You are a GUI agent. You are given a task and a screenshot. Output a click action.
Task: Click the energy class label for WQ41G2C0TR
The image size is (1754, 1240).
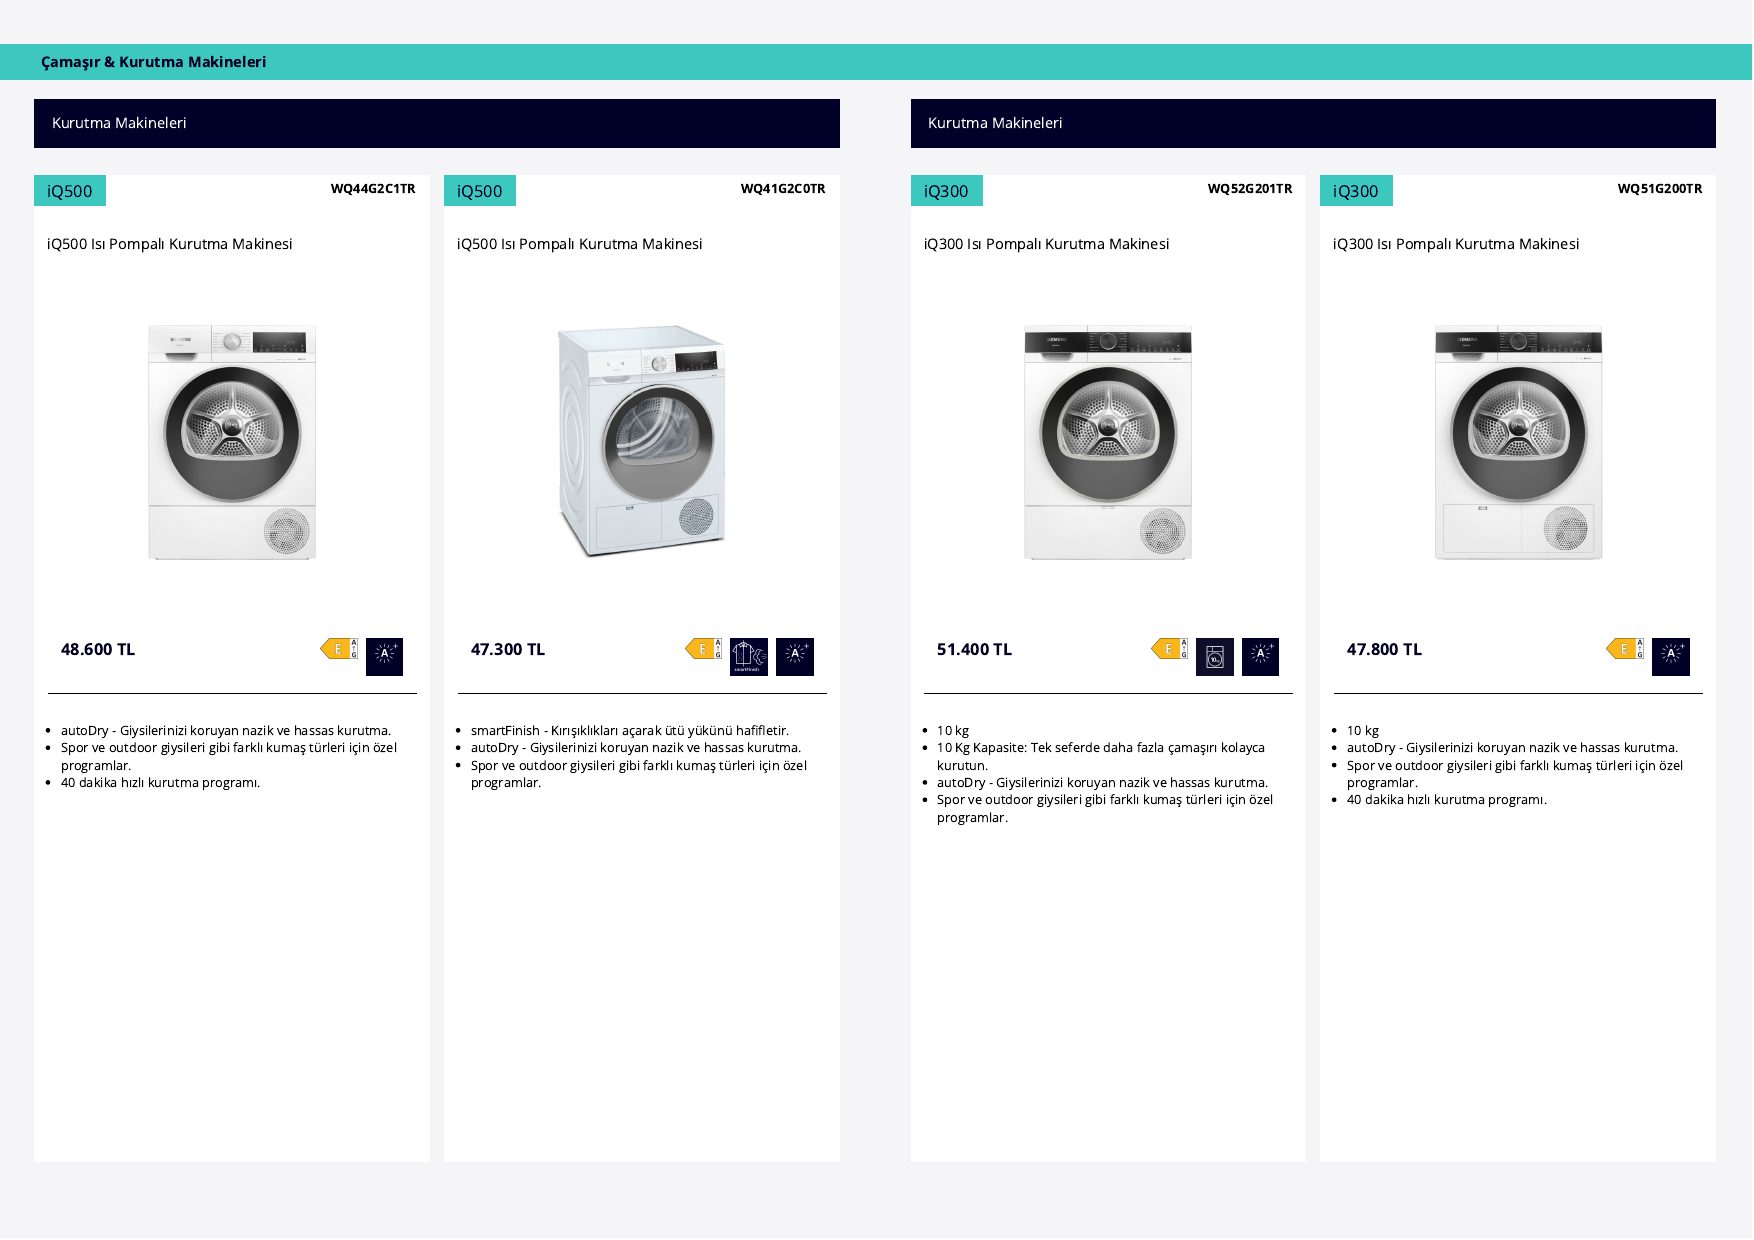coord(704,649)
